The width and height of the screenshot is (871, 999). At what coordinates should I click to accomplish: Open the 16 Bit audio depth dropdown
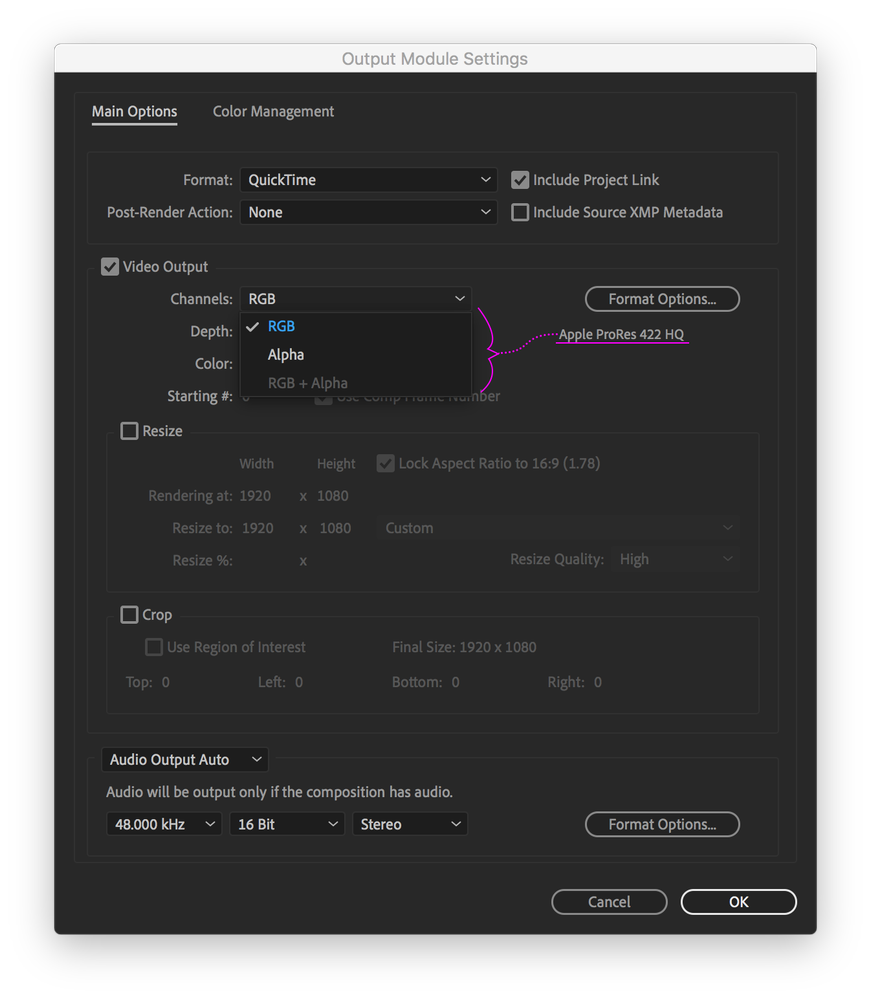point(286,823)
